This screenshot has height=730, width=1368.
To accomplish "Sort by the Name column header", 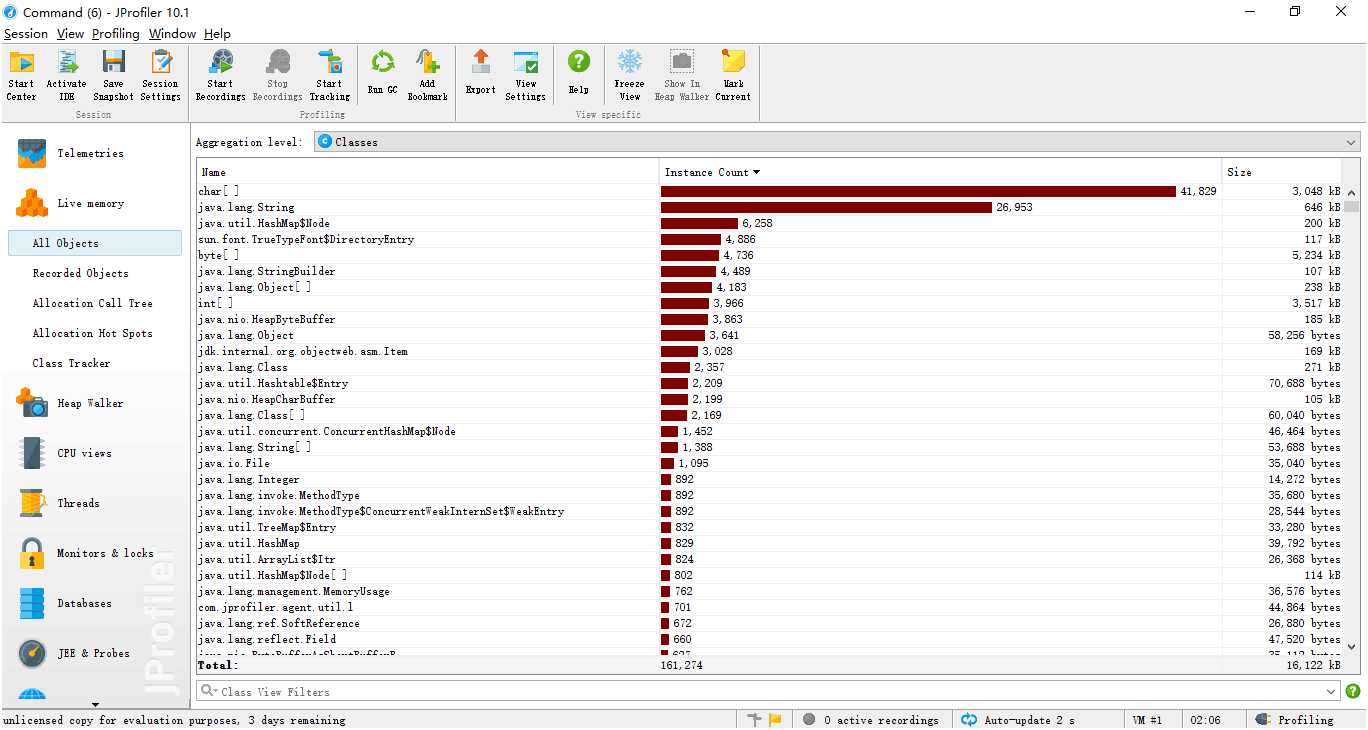I will point(428,172).
